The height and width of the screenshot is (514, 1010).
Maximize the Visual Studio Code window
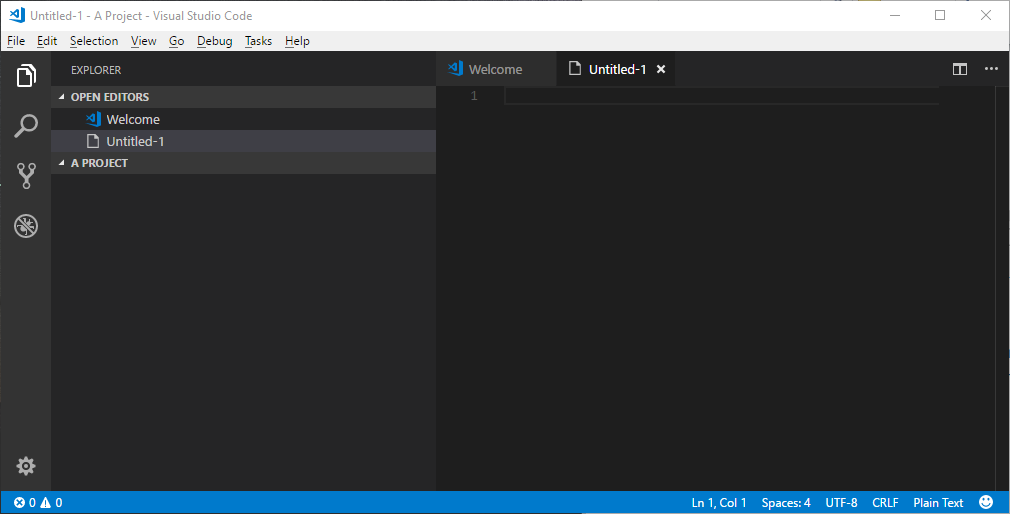(x=940, y=15)
